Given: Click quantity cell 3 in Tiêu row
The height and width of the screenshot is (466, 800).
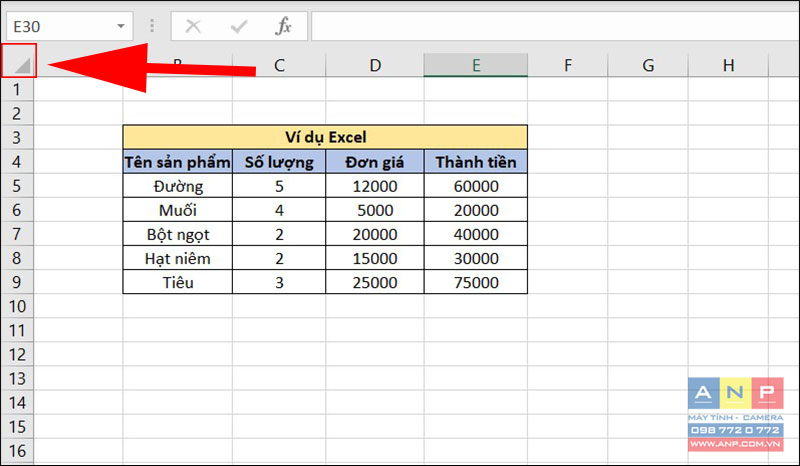Looking at the screenshot, I should pyautogui.click(x=279, y=282).
